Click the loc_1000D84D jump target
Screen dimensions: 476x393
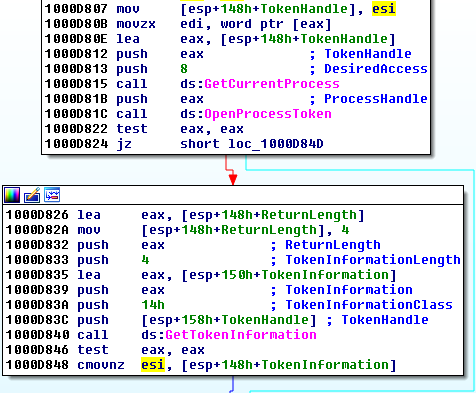click(275, 144)
